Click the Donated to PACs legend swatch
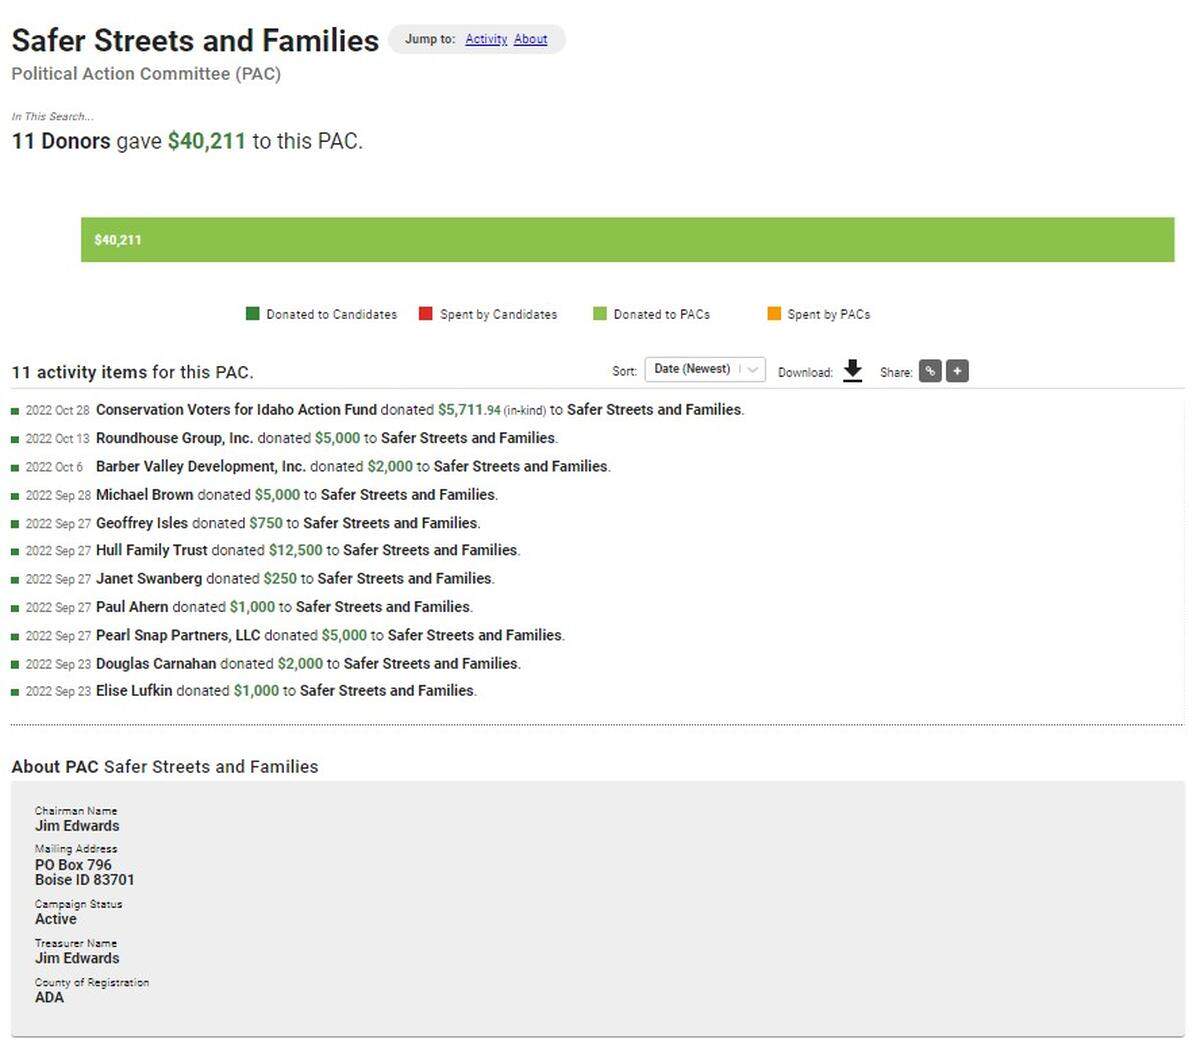Viewport: 1200px width, 1047px height. [600, 314]
